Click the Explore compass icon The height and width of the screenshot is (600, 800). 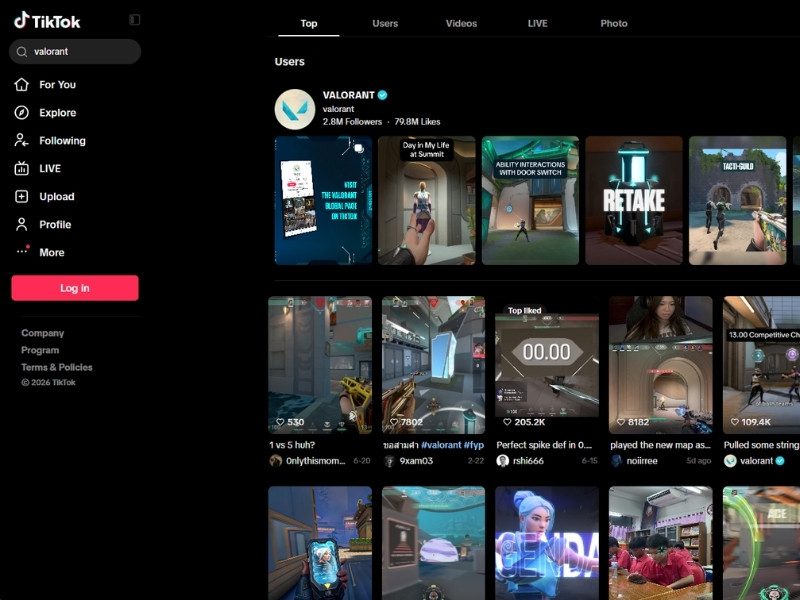coord(21,112)
